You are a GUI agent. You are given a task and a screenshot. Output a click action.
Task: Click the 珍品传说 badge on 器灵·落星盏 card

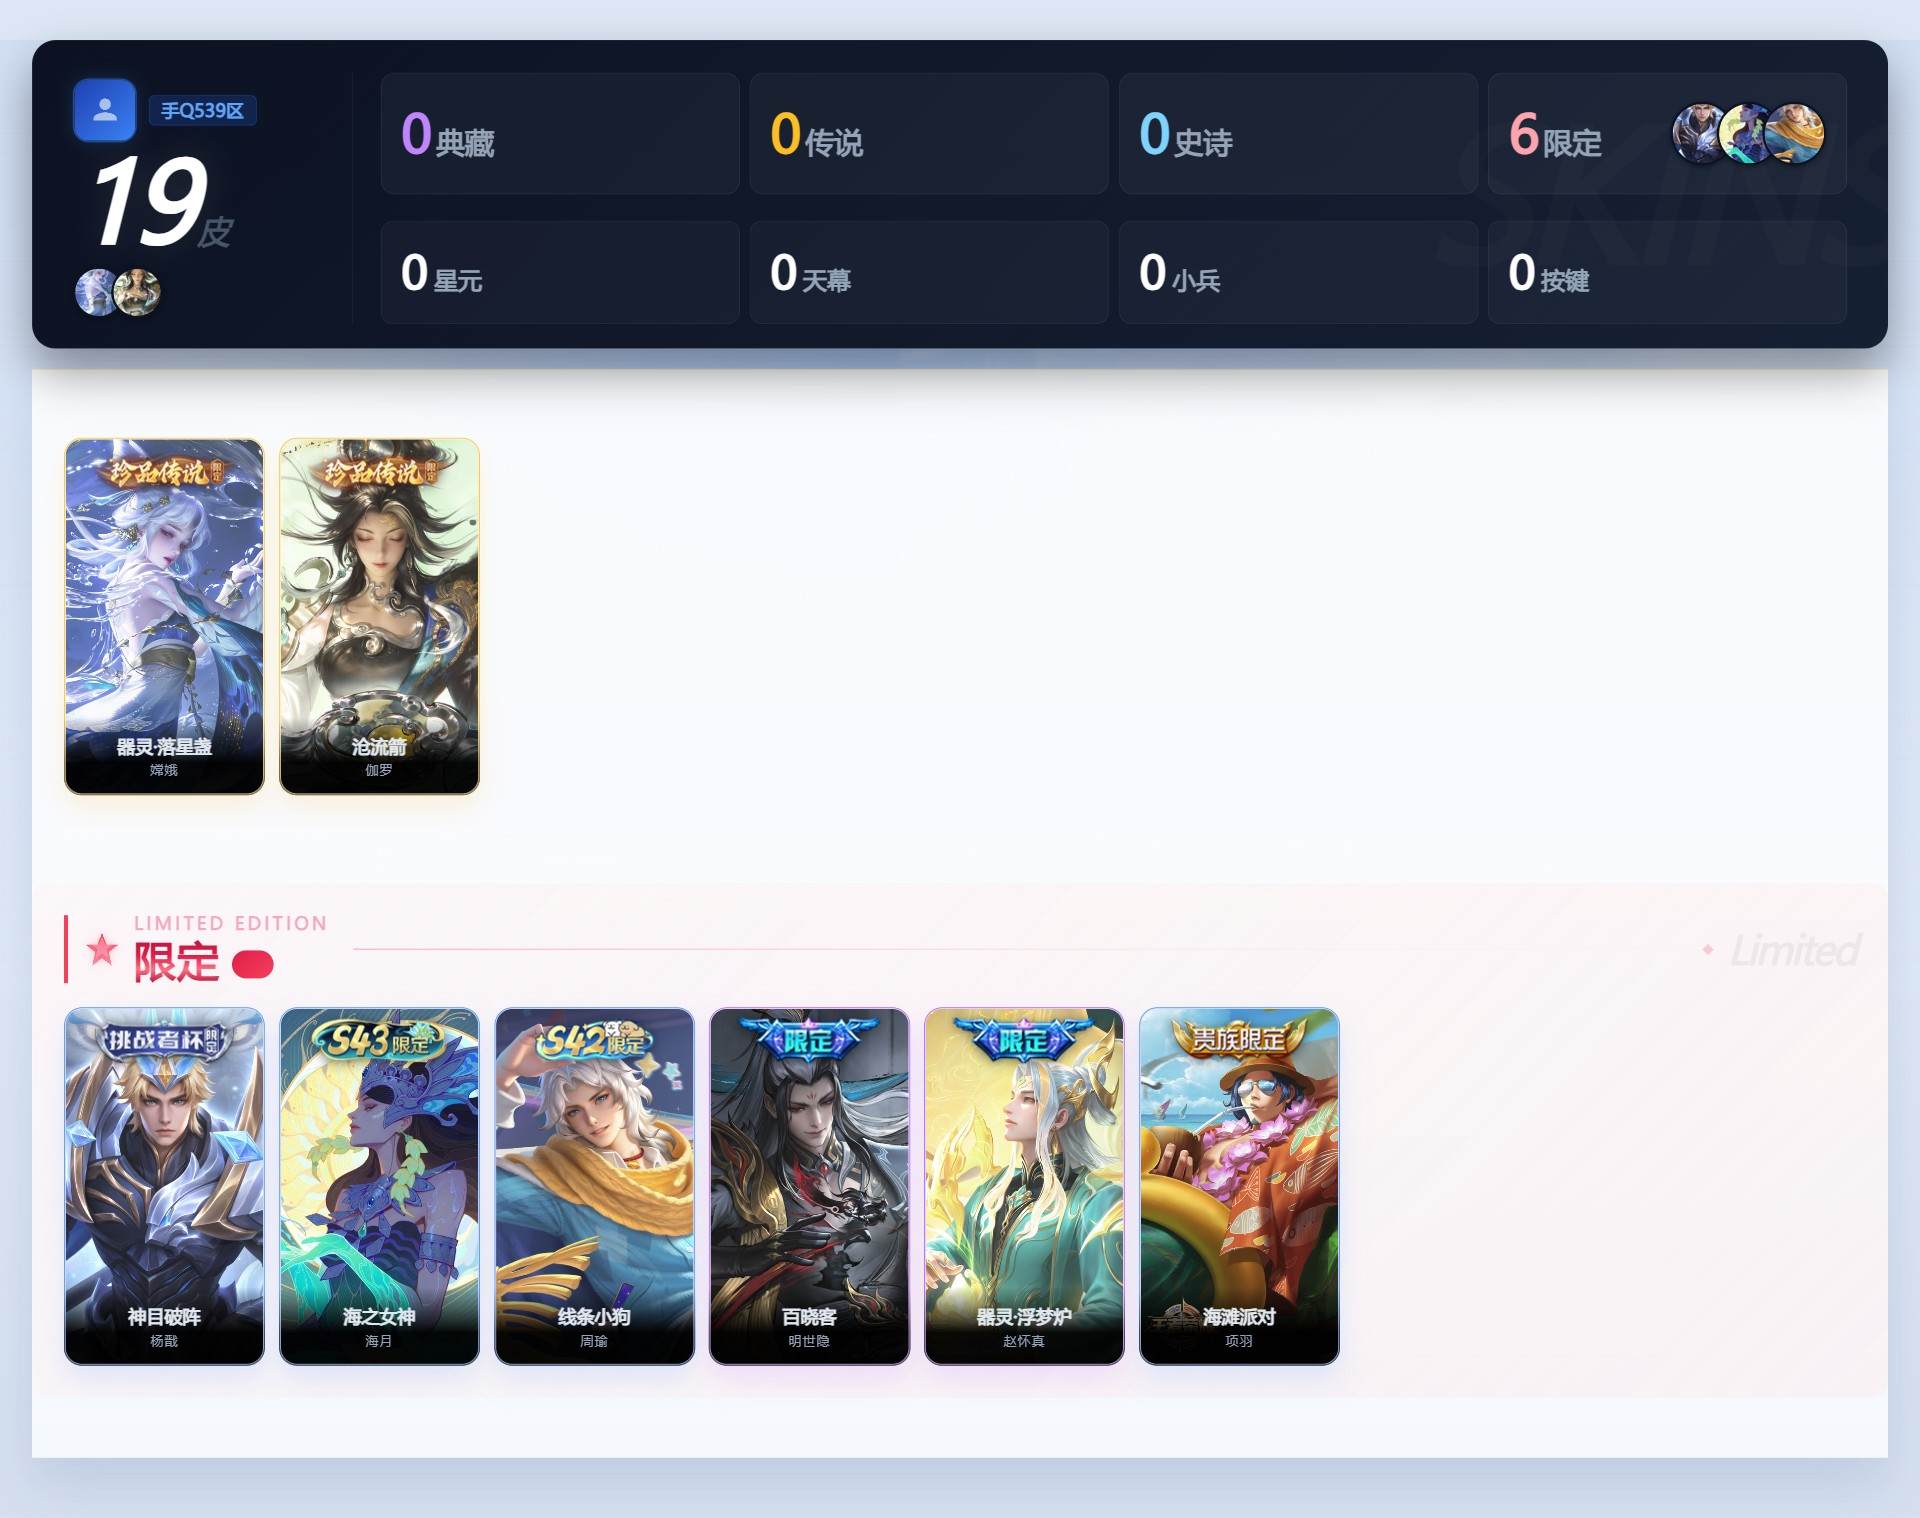[x=164, y=472]
